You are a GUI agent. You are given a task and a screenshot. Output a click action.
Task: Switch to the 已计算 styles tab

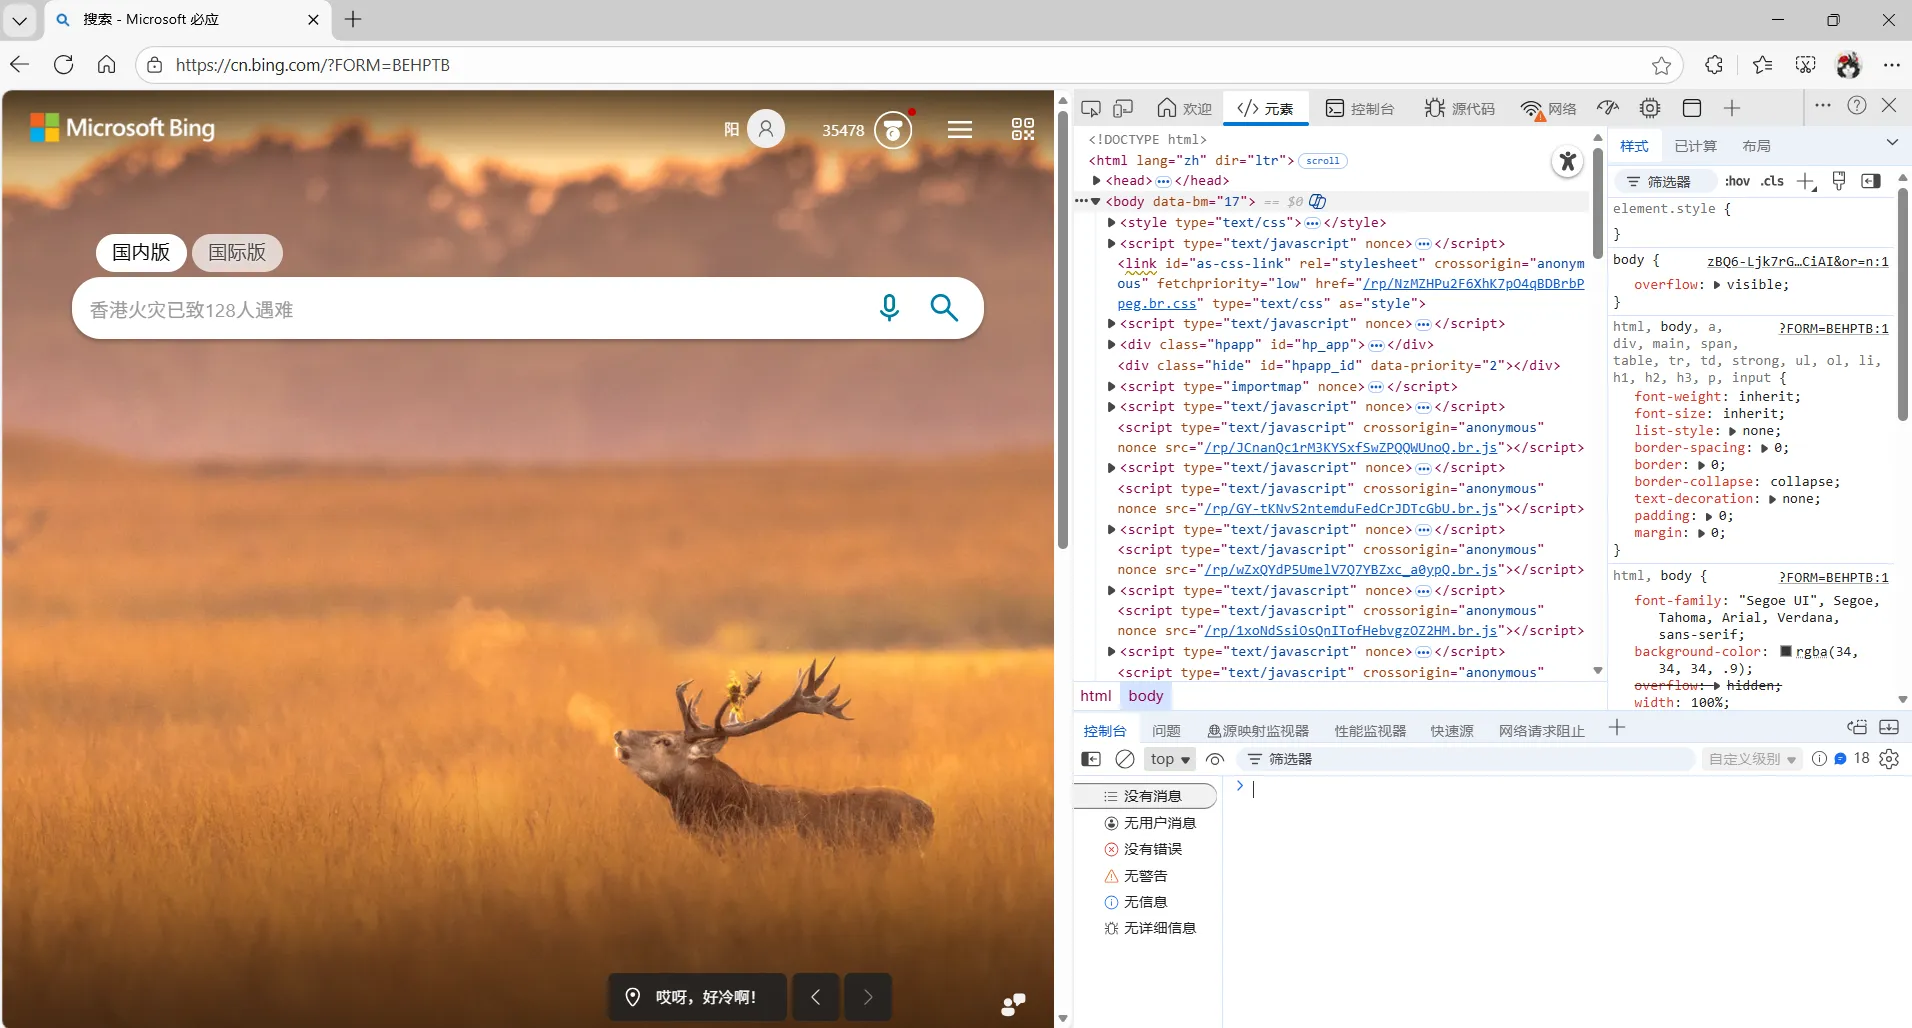(1695, 146)
